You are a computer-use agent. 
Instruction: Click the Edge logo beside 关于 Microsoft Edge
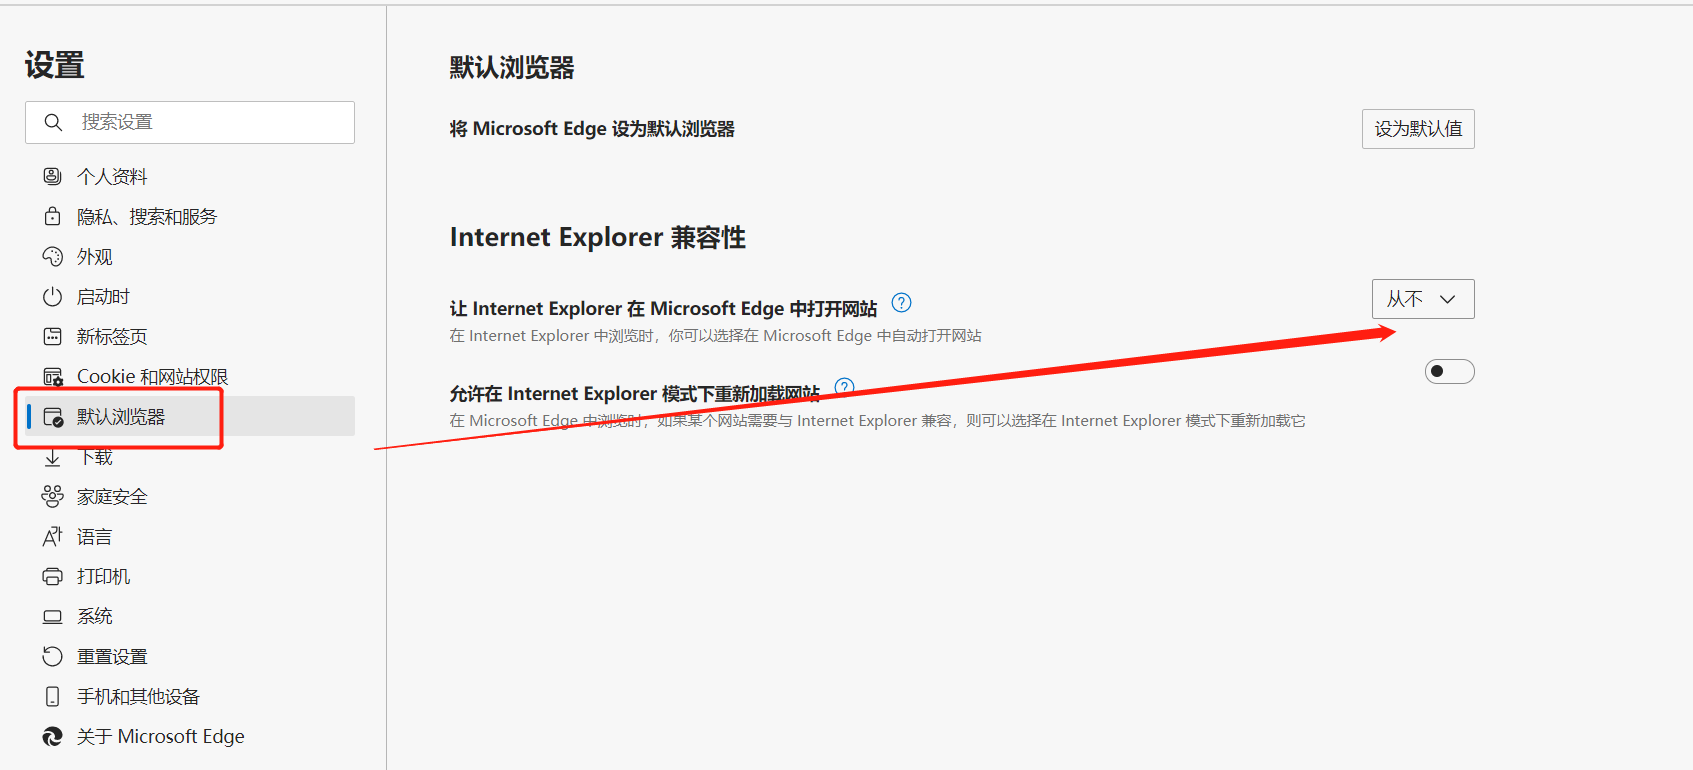pos(52,736)
